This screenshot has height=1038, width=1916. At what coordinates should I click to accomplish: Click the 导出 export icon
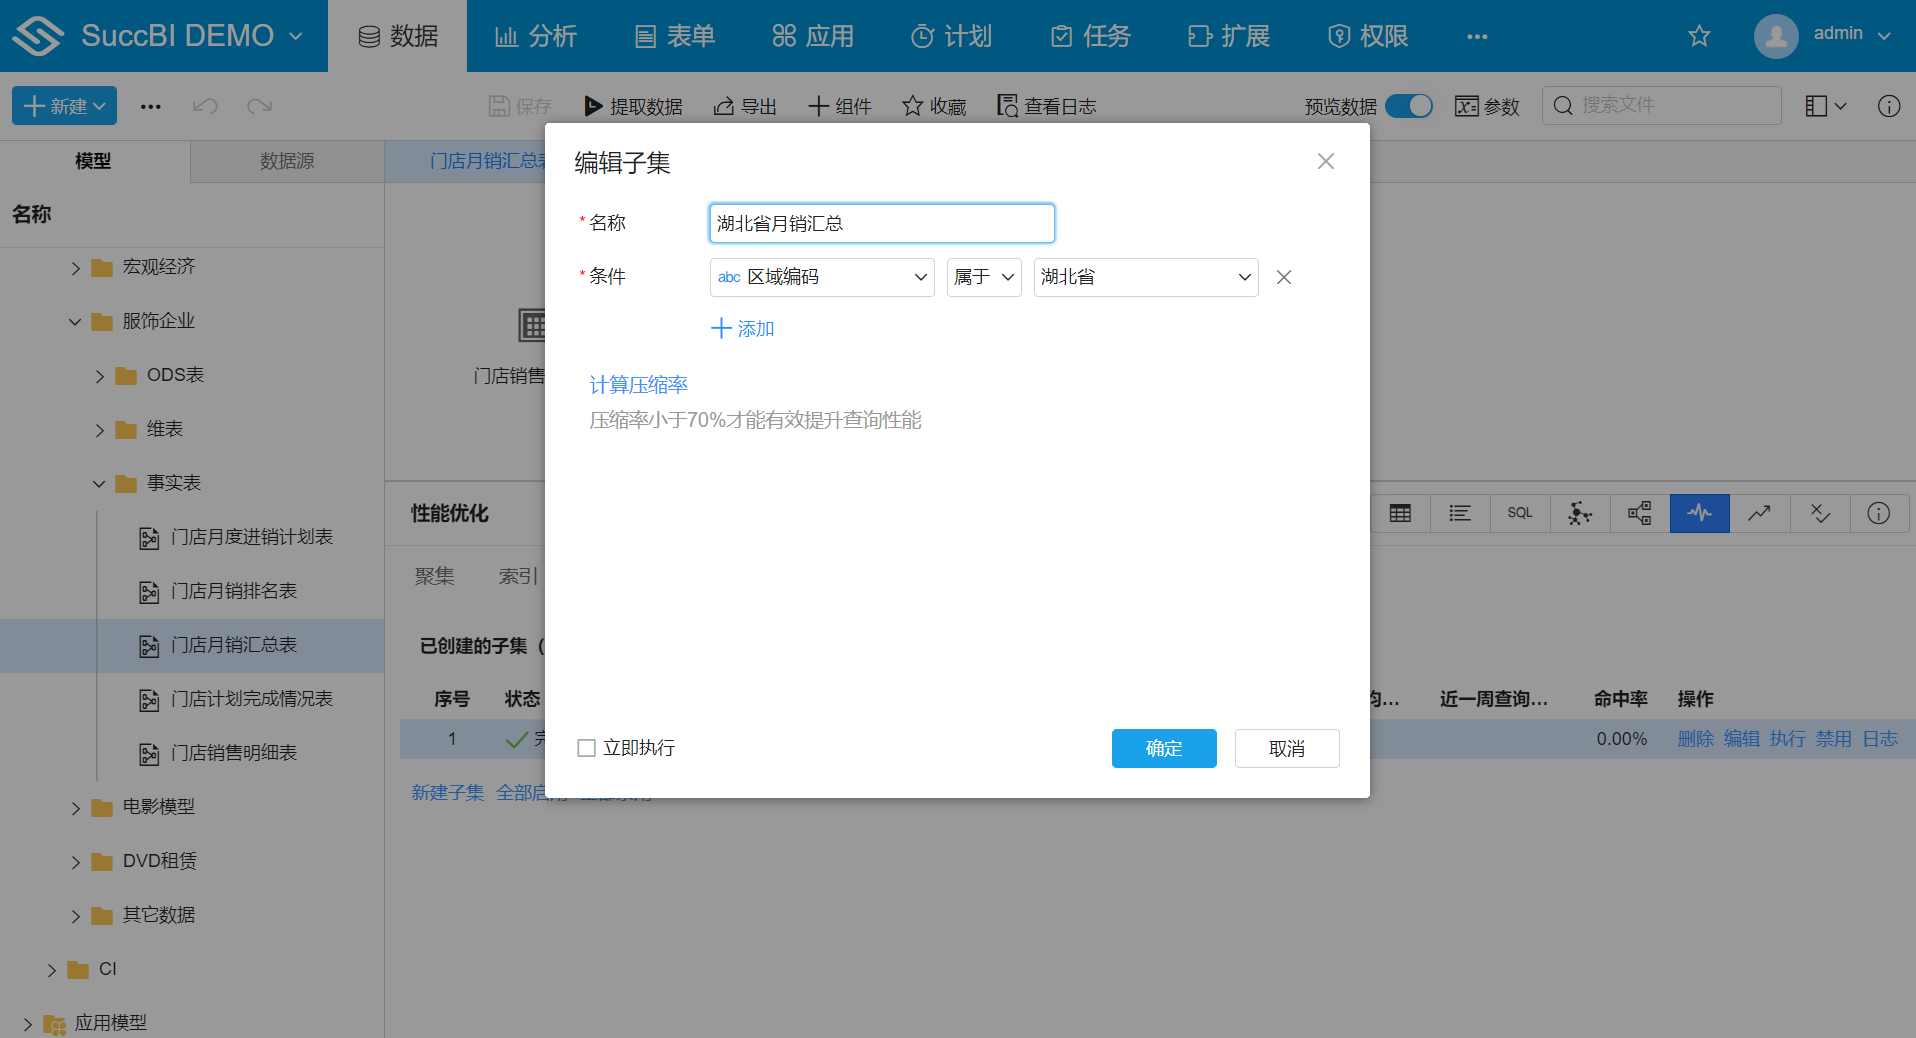point(744,105)
